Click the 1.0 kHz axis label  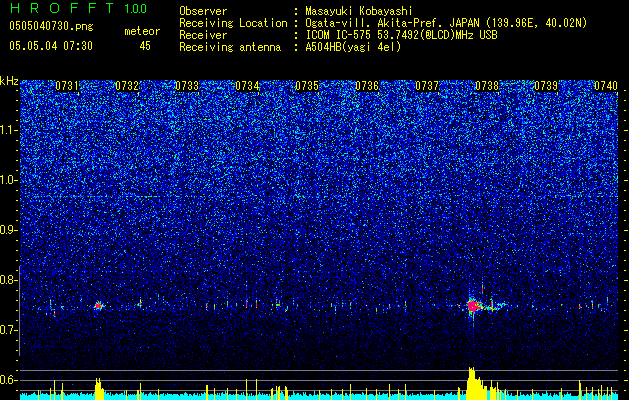point(9,181)
